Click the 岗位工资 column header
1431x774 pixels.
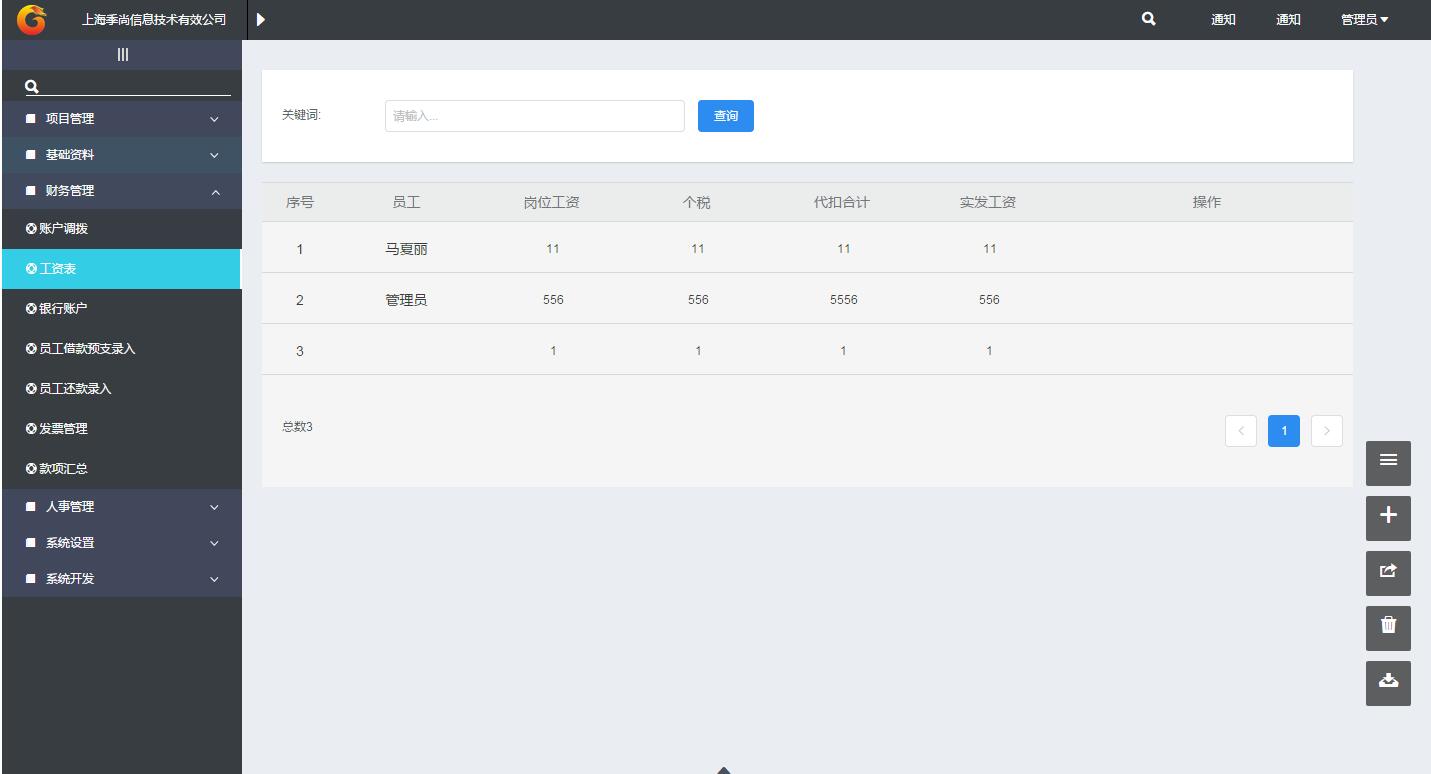click(552, 202)
